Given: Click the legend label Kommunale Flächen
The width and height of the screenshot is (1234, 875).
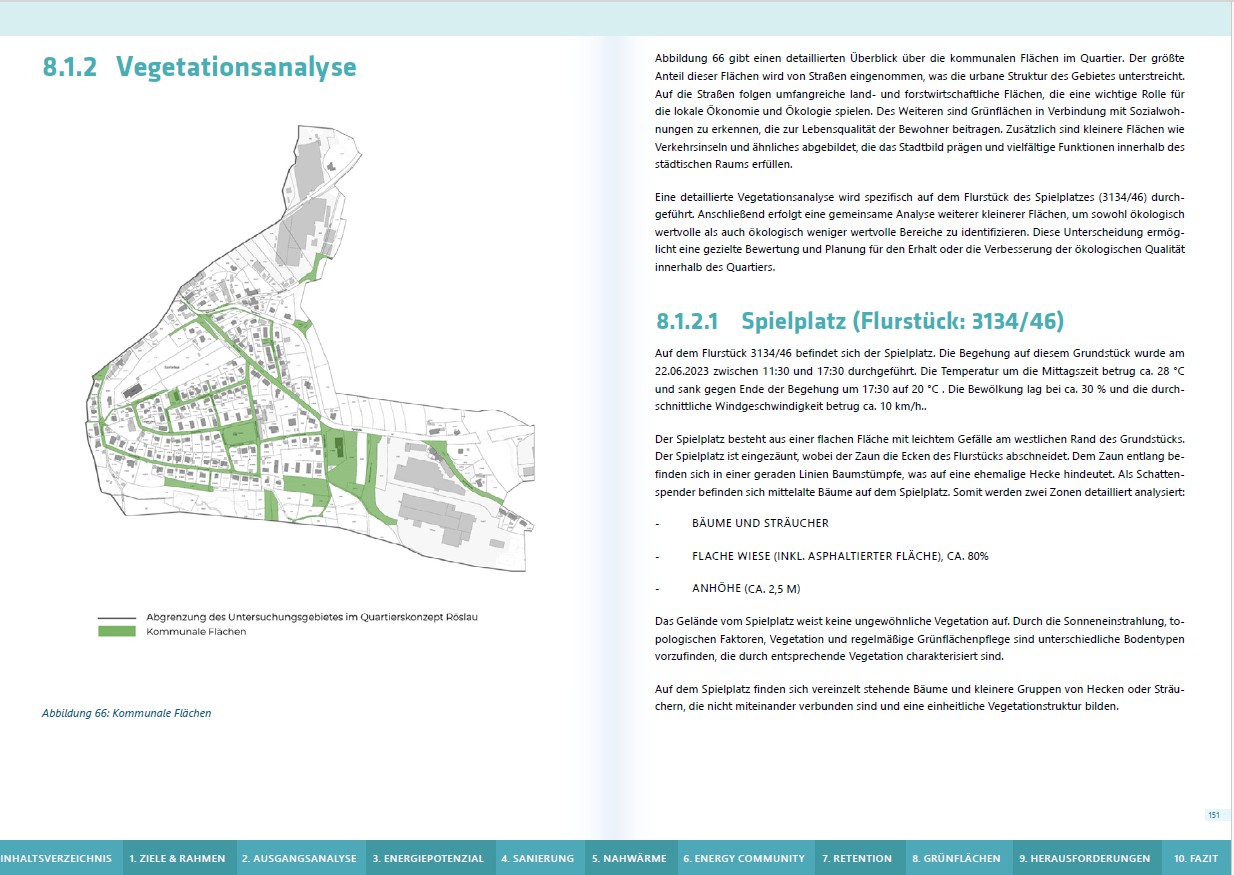Looking at the screenshot, I should (x=196, y=631).
